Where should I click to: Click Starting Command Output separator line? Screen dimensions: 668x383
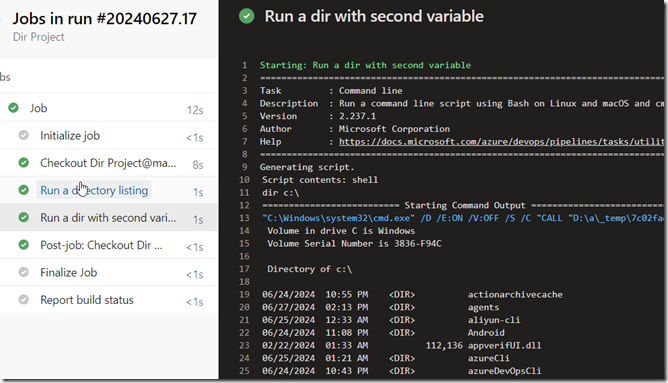pos(463,205)
